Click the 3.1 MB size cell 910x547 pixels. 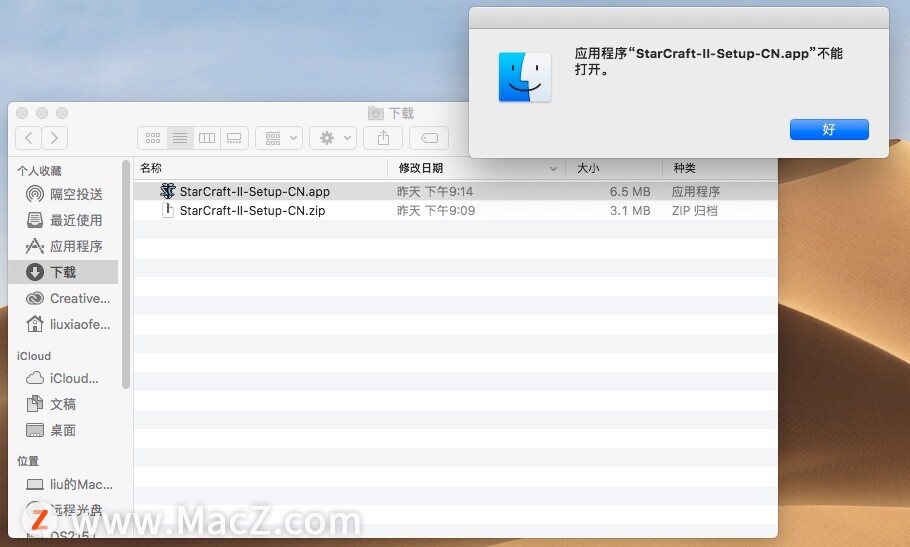(630, 211)
